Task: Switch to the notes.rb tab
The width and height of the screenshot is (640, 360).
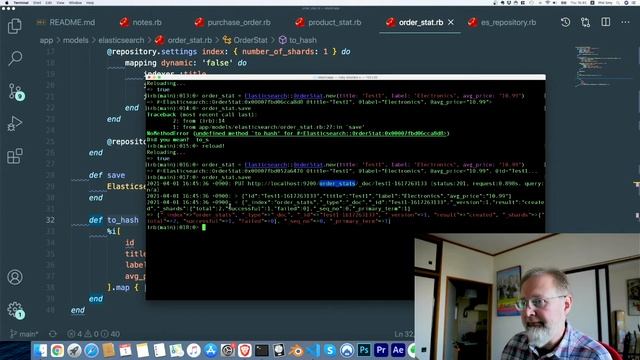Action: pyautogui.click(x=141, y=22)
